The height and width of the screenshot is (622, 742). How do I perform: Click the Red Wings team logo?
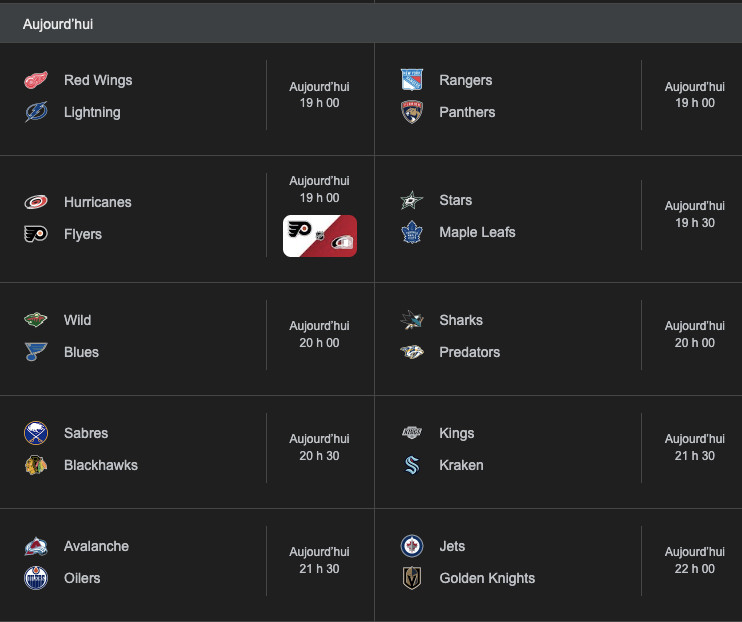pyautogui.click(x=36, y=80)
